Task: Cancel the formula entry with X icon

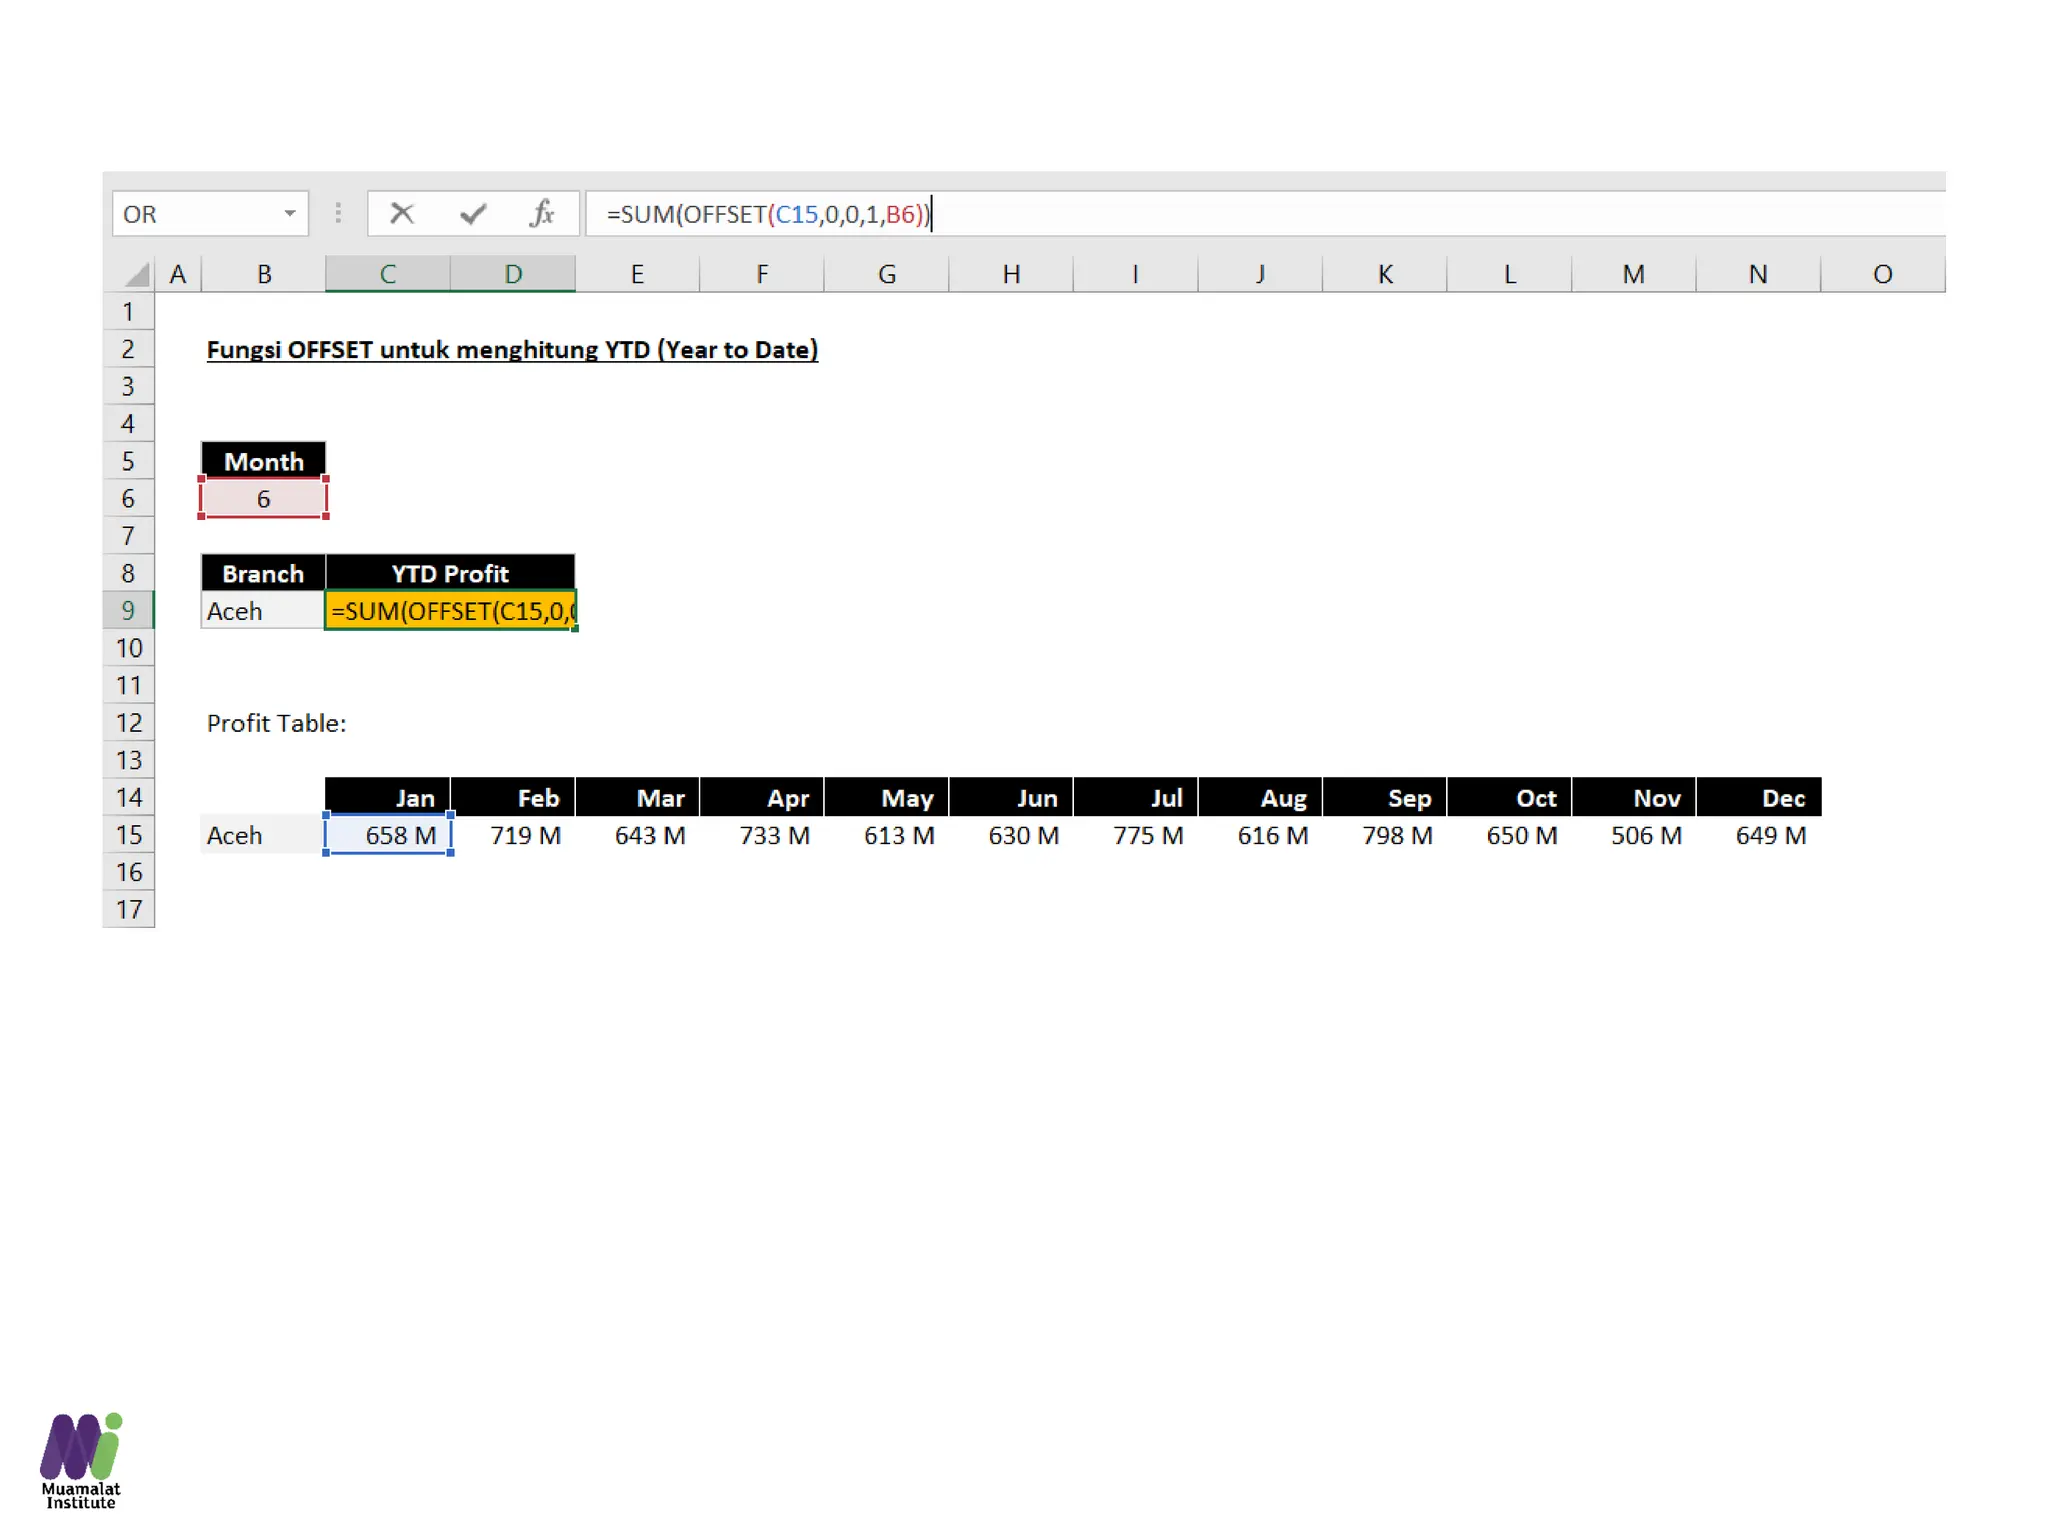Action: click(402, 213)
